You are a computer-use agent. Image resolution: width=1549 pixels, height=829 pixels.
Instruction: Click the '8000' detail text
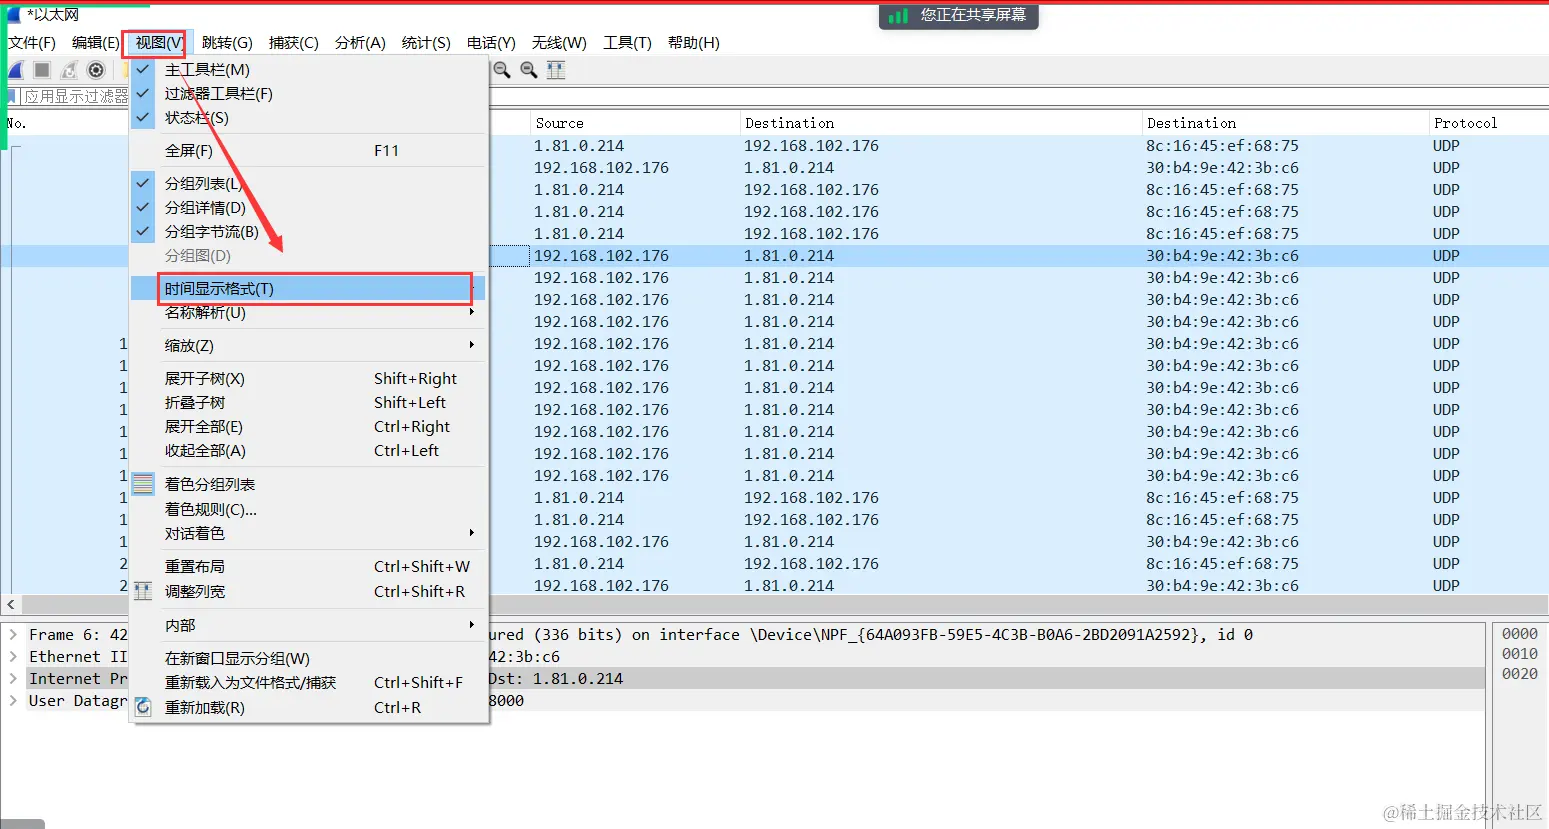pyautogui.click(x=506, y=701)
